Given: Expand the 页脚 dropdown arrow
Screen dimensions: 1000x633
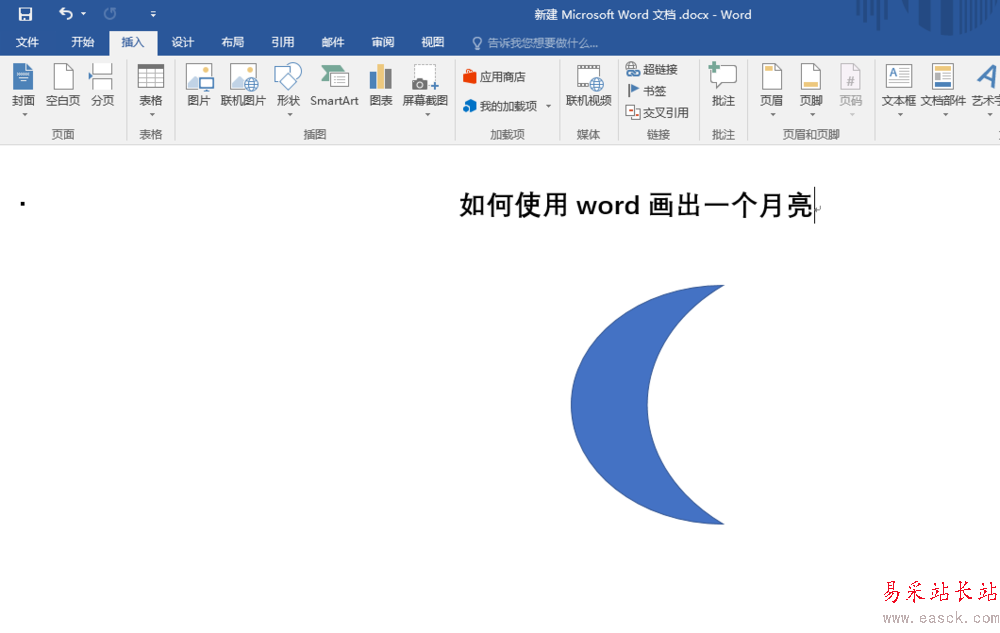Looking at the screenshot, I should coord(812,115).
